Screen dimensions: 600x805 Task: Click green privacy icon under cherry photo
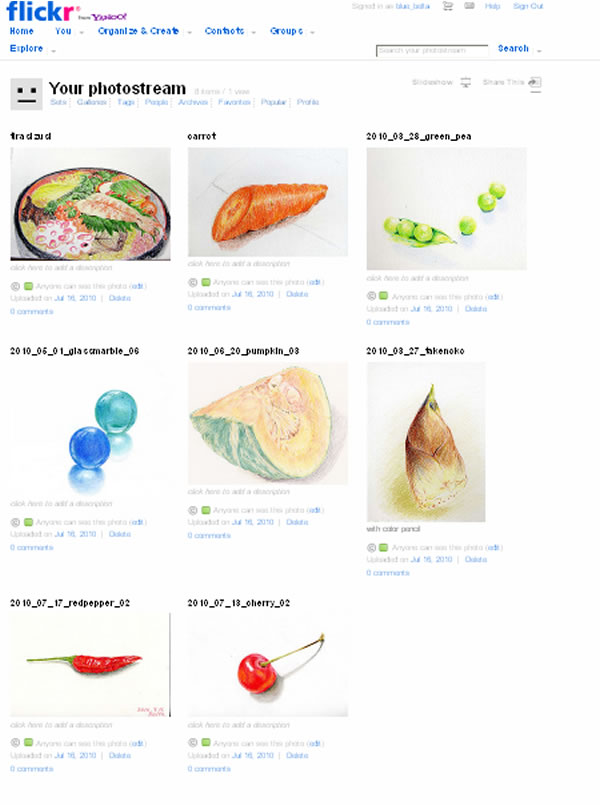point(206,742)
